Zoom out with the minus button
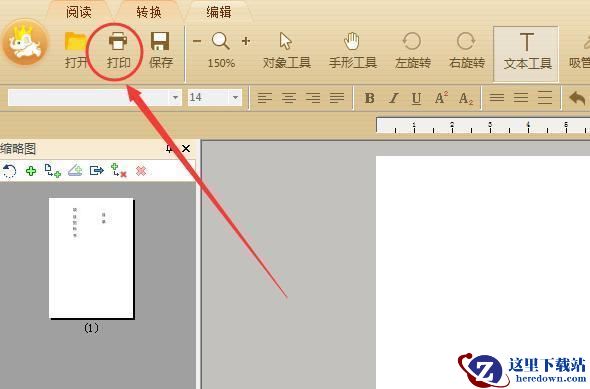The height and width of the screenshot is (389, 590). 197,41
